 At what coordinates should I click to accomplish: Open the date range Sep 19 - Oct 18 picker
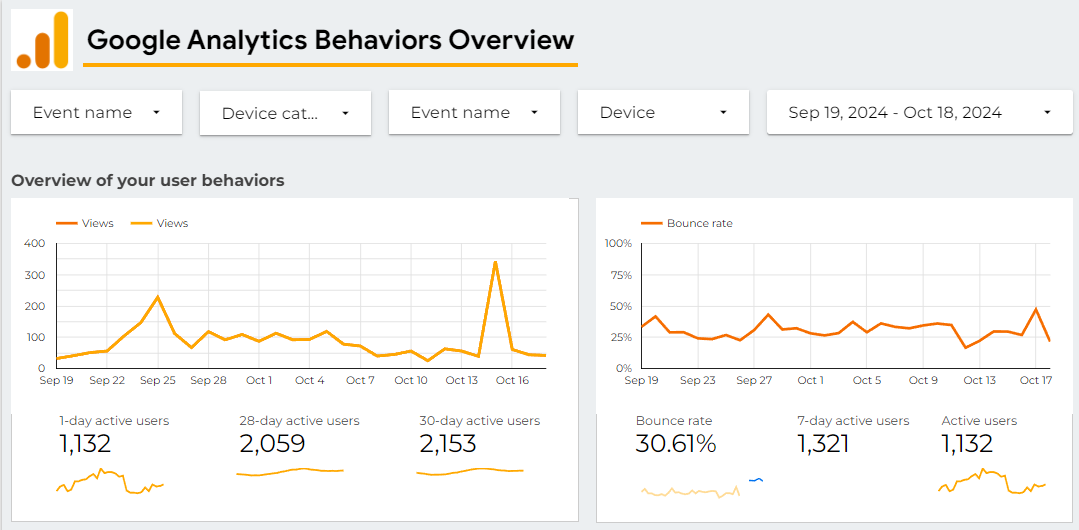[920, 112]
